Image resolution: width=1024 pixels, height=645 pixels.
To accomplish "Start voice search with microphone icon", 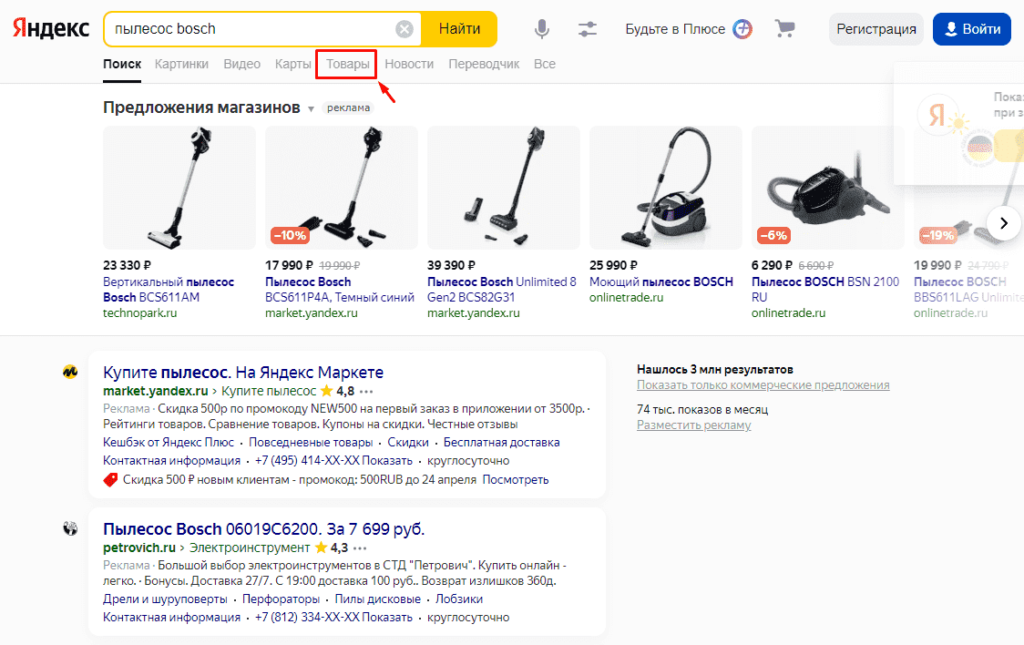I will pyautogui.click(x=541, y=29).
